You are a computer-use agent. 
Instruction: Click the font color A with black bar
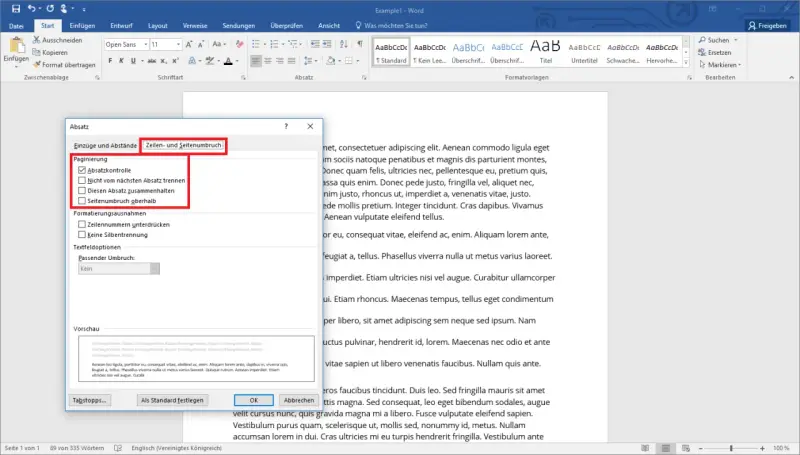[x=229, y=61]
